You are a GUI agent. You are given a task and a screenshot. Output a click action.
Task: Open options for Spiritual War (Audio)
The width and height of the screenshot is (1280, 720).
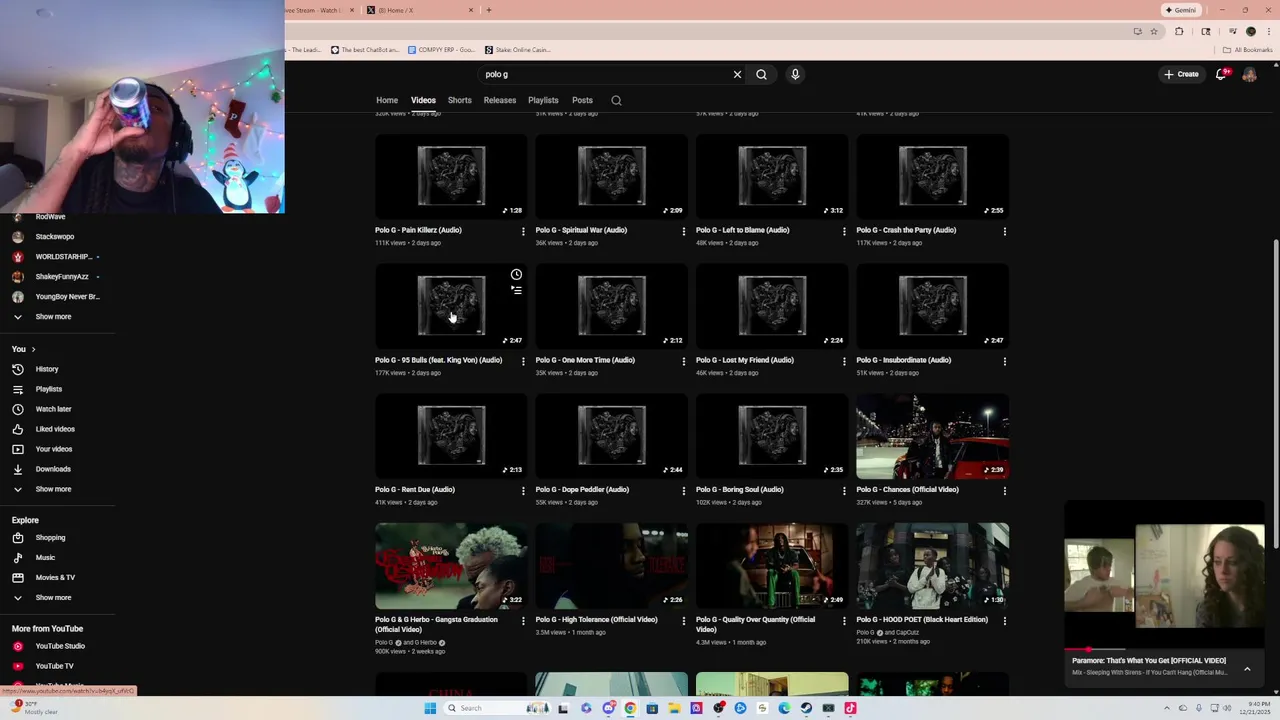coord(684,231)
